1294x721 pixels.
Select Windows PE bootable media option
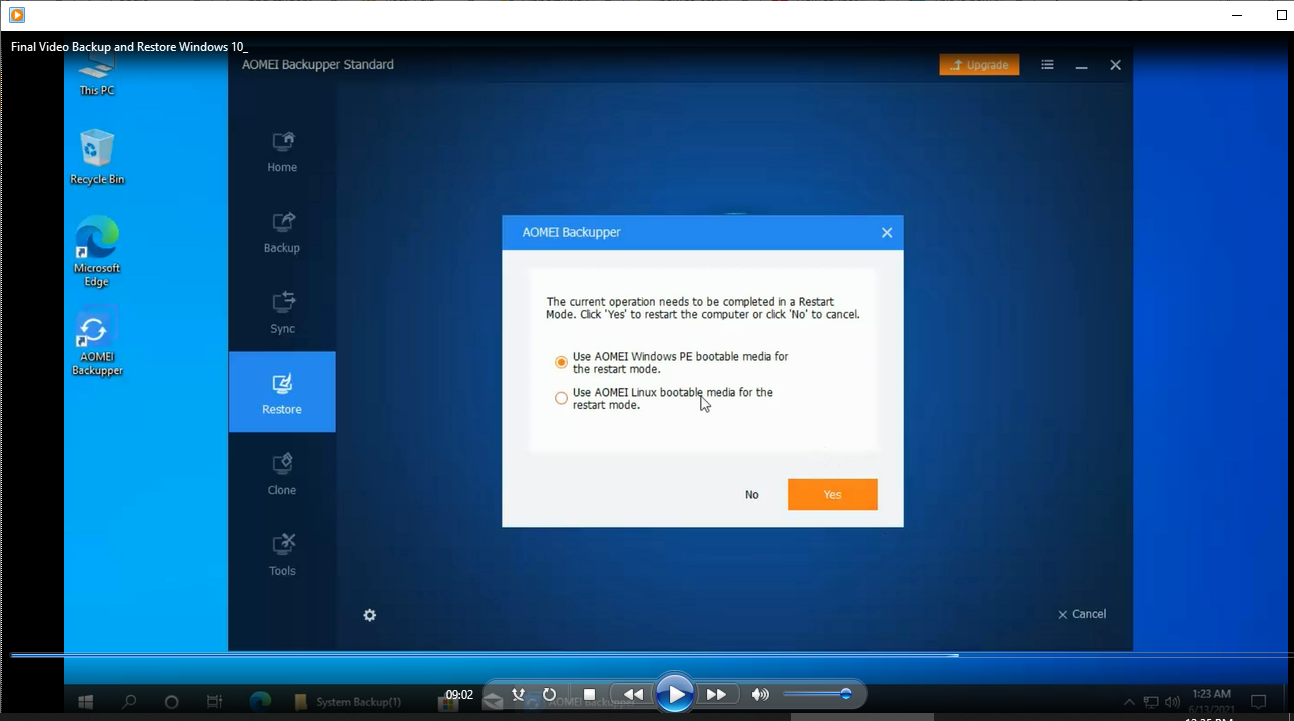click(561, 362)
